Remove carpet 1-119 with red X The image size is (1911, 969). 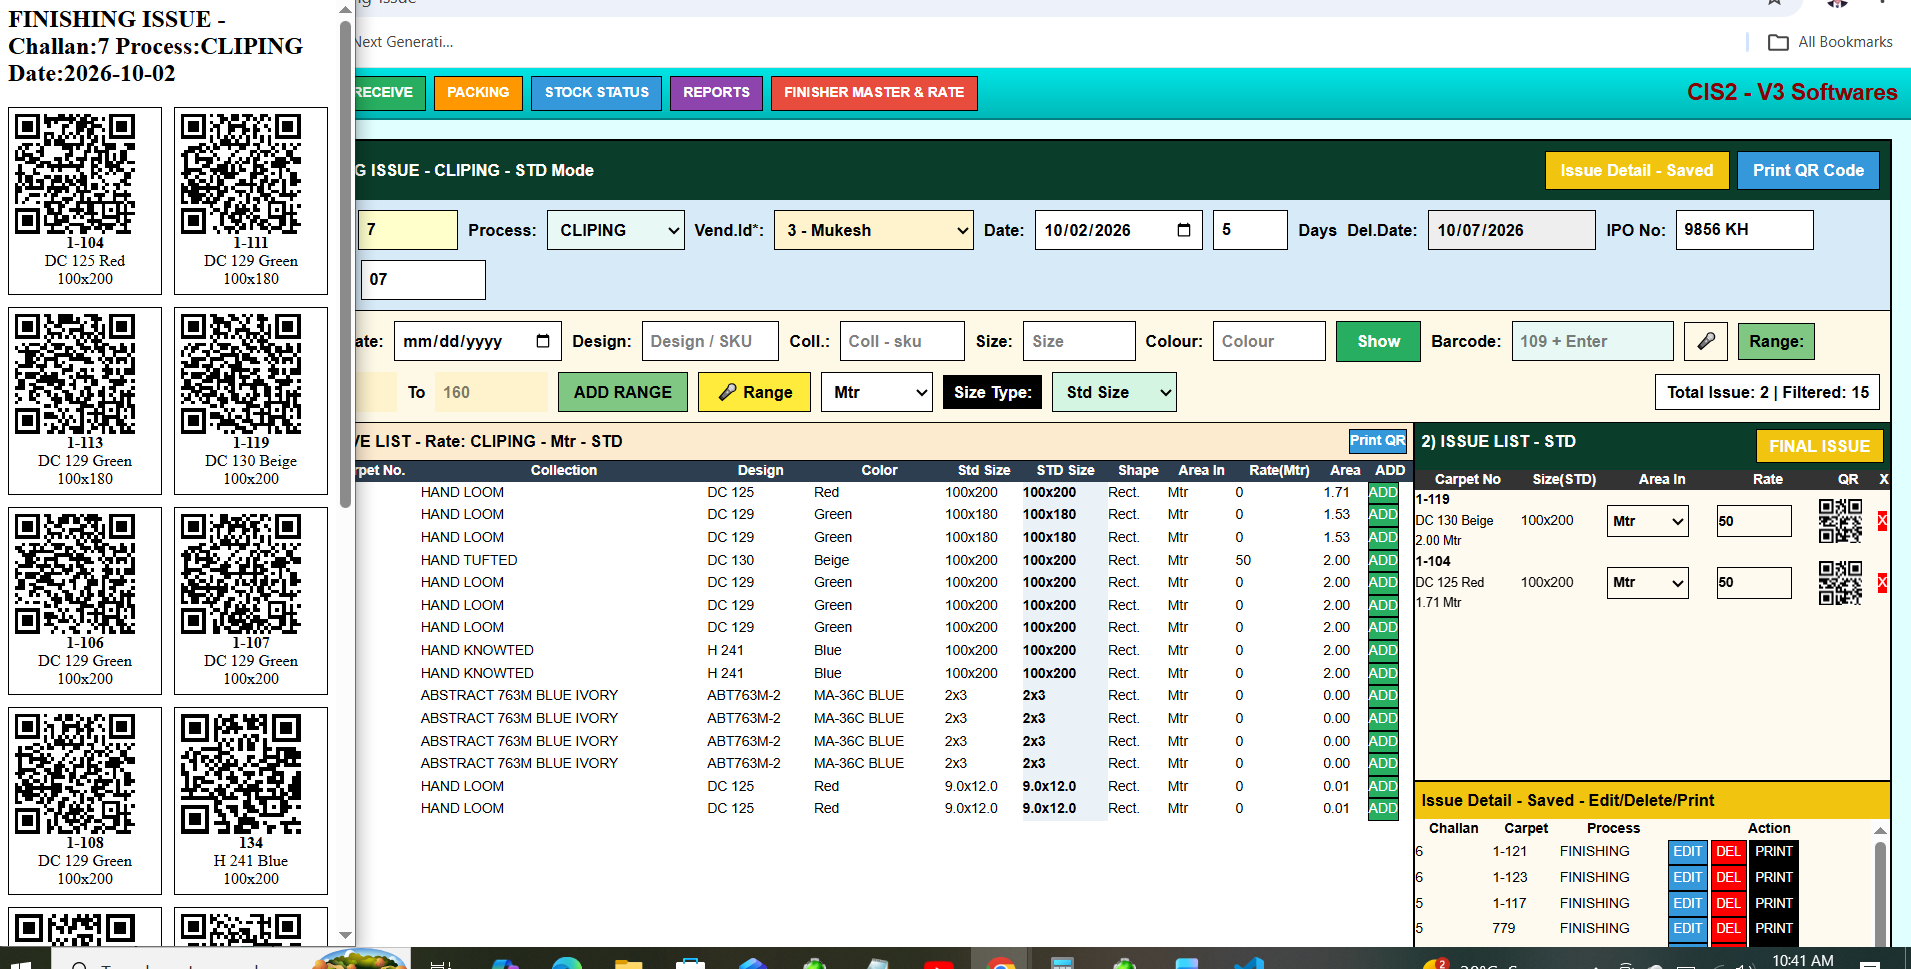[1883, 521]
